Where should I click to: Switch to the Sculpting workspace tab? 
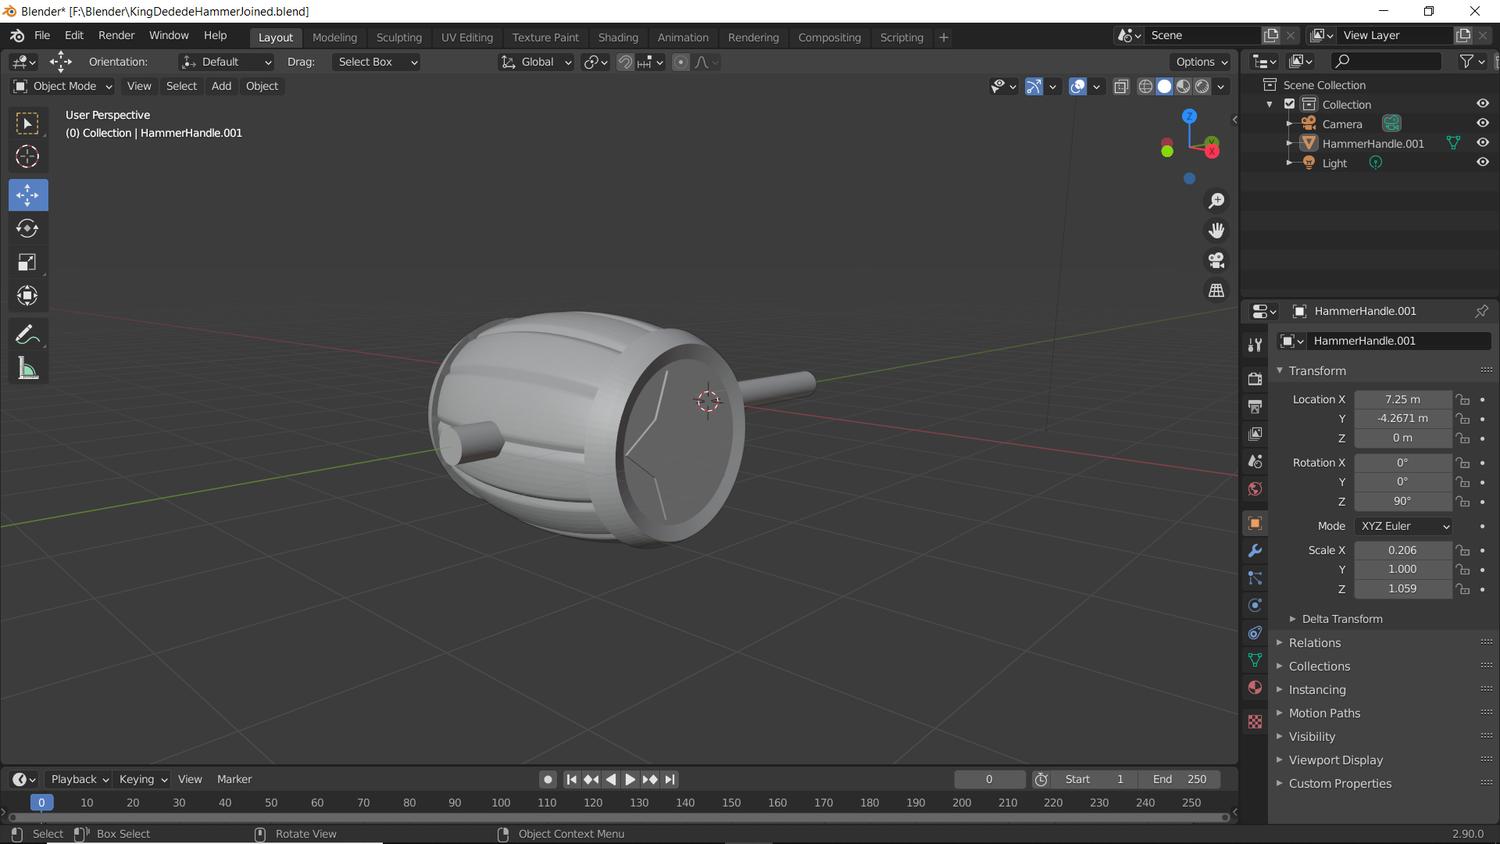point(398,37)
